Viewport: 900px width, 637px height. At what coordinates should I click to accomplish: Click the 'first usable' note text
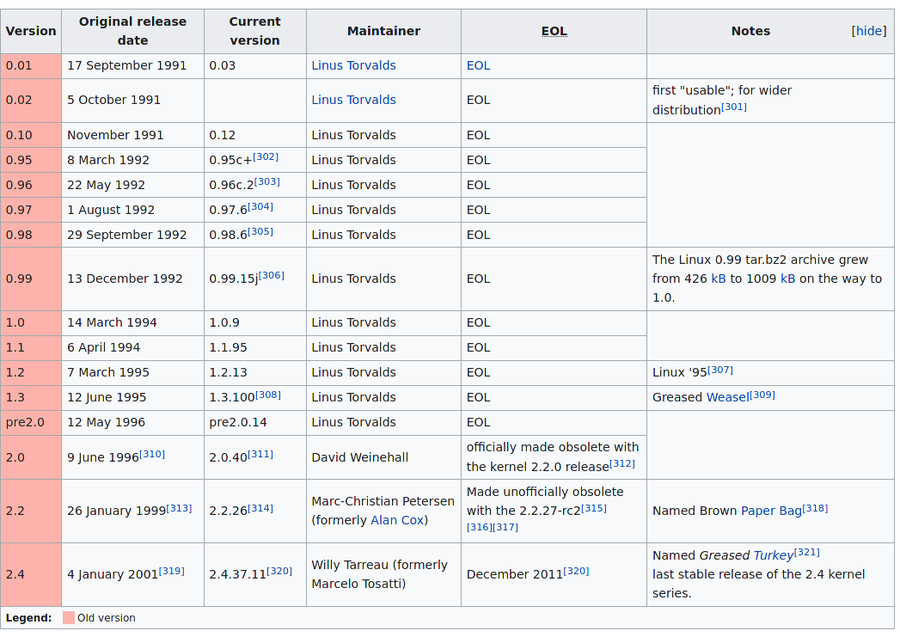[722, 100]
